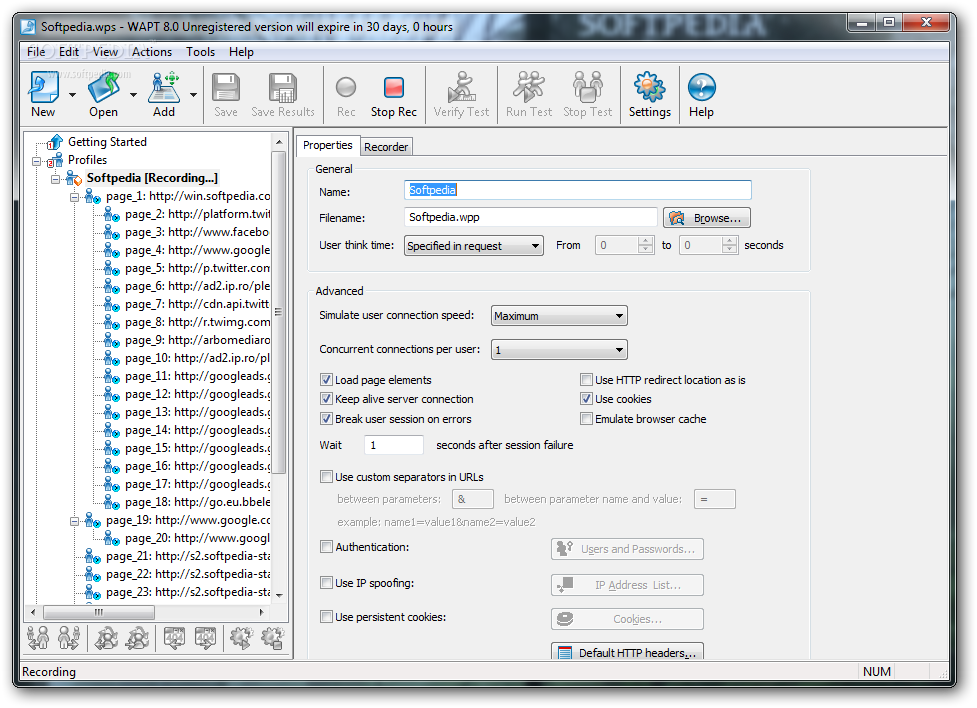Screen dimensions: 977x708
Task: Increase the From think time spinner
Action: [646, 241]
